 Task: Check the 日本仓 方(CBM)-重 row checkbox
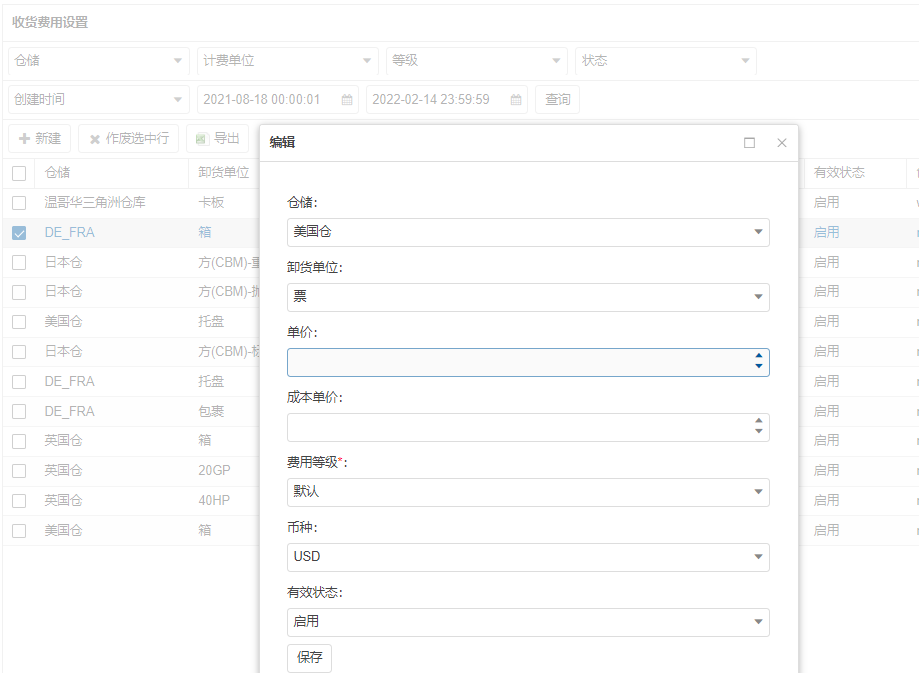click(x=19, y=263)
